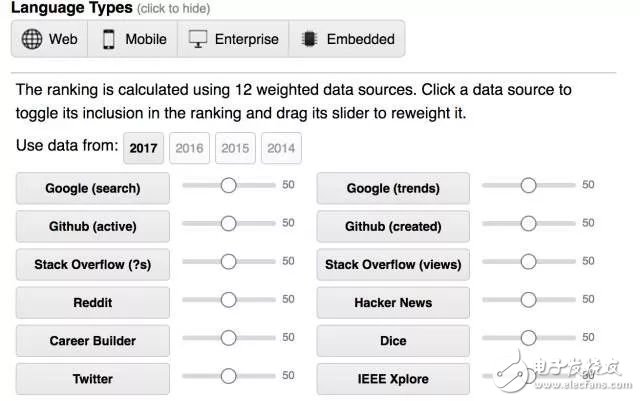
Task: Toggle Google (search) data source
Action: coord(93,188)
